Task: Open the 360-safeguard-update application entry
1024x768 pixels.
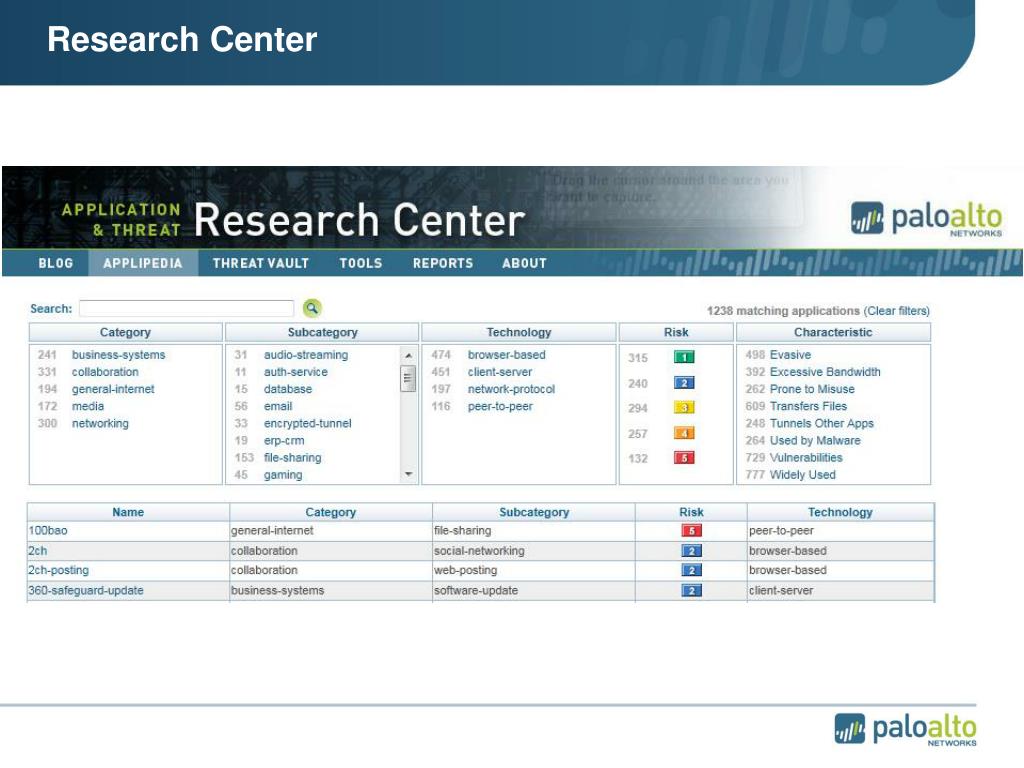Action: coord(86,590)
